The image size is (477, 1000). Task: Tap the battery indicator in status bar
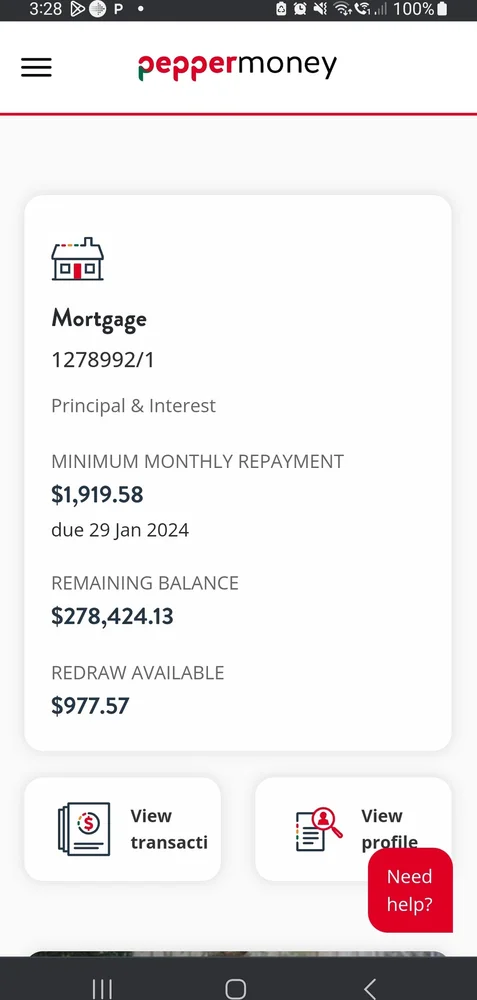point(442,9)
